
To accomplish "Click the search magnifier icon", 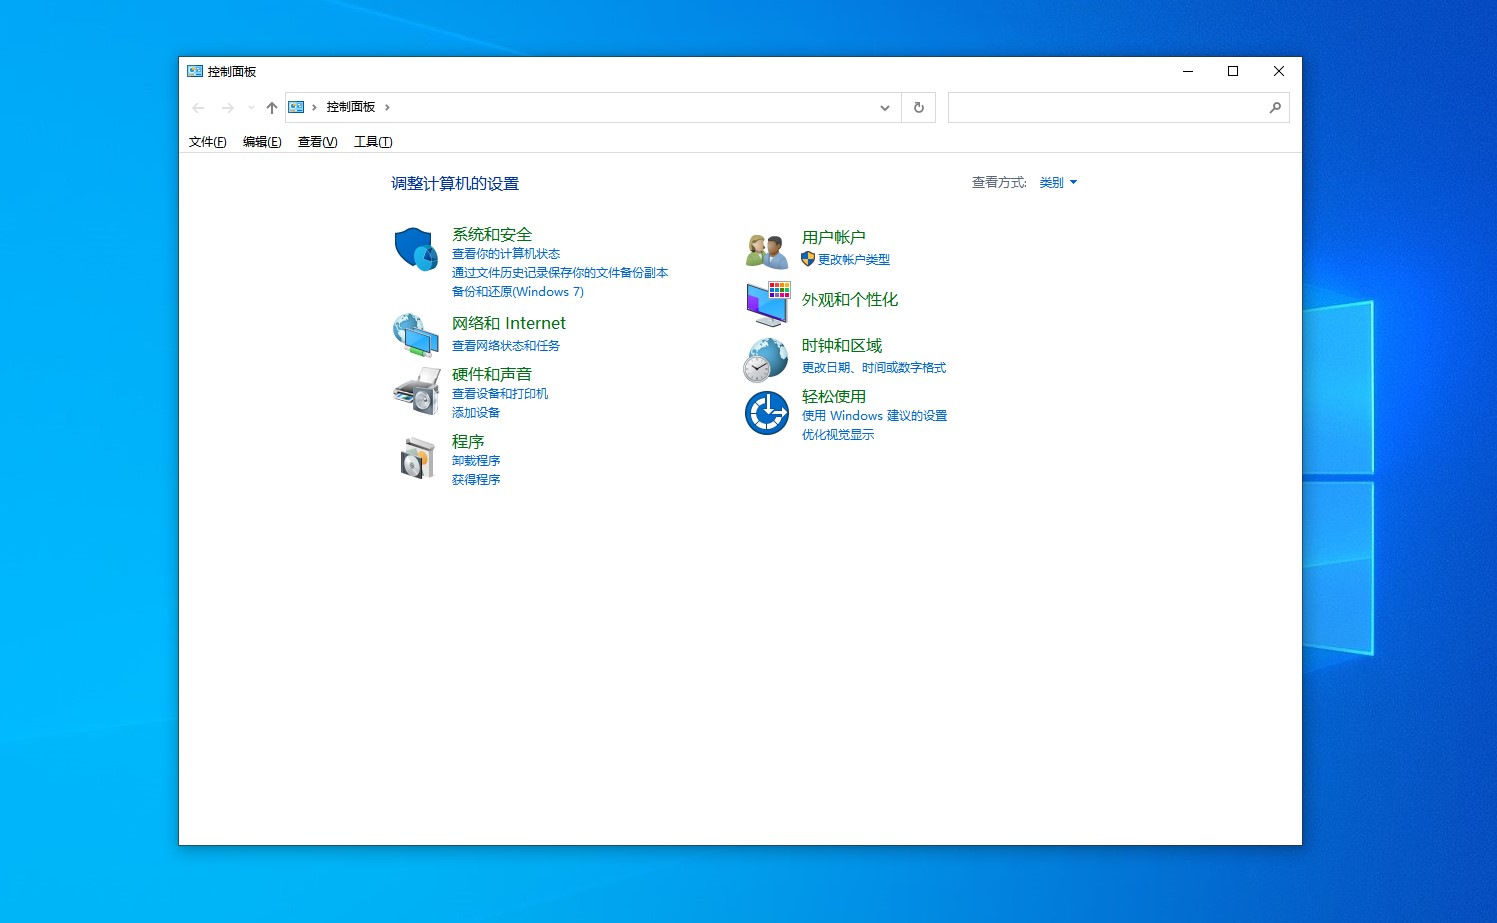I will [1275, 108].
